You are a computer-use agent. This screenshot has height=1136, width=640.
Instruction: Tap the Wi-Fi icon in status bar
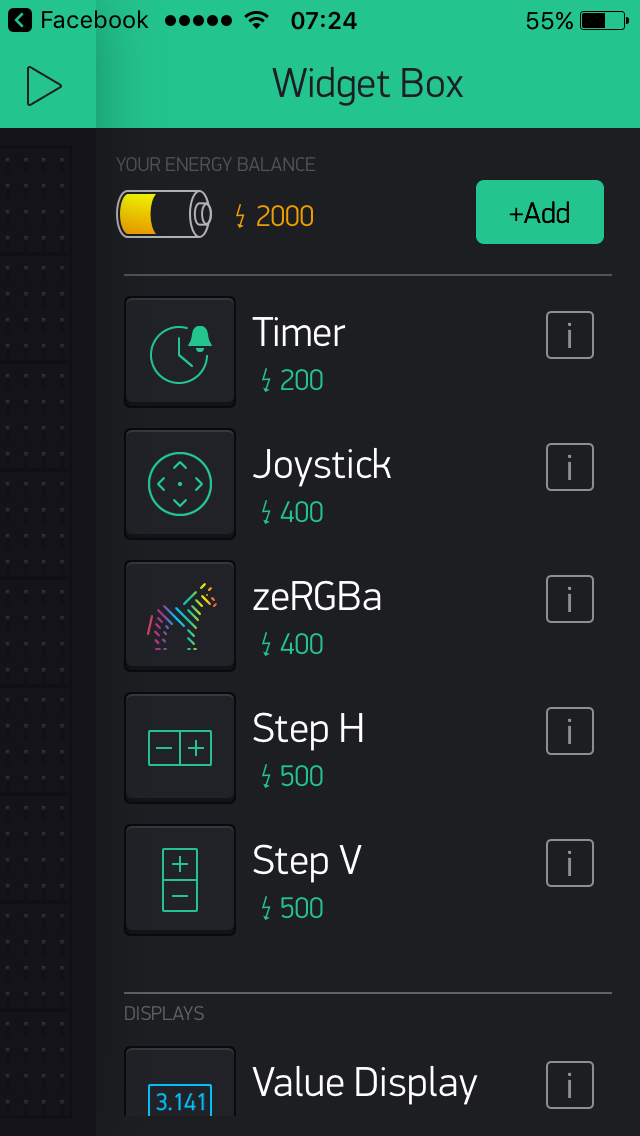click(255, 18)
